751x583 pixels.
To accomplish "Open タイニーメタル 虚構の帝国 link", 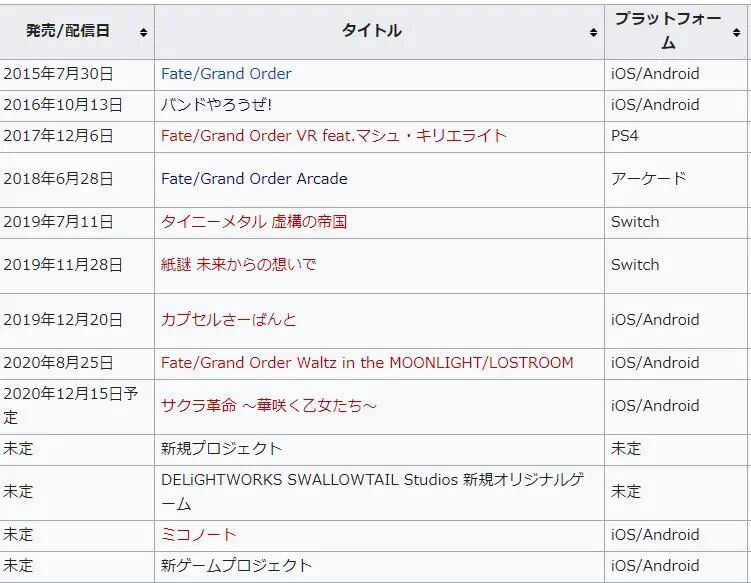I will point(254,222).
